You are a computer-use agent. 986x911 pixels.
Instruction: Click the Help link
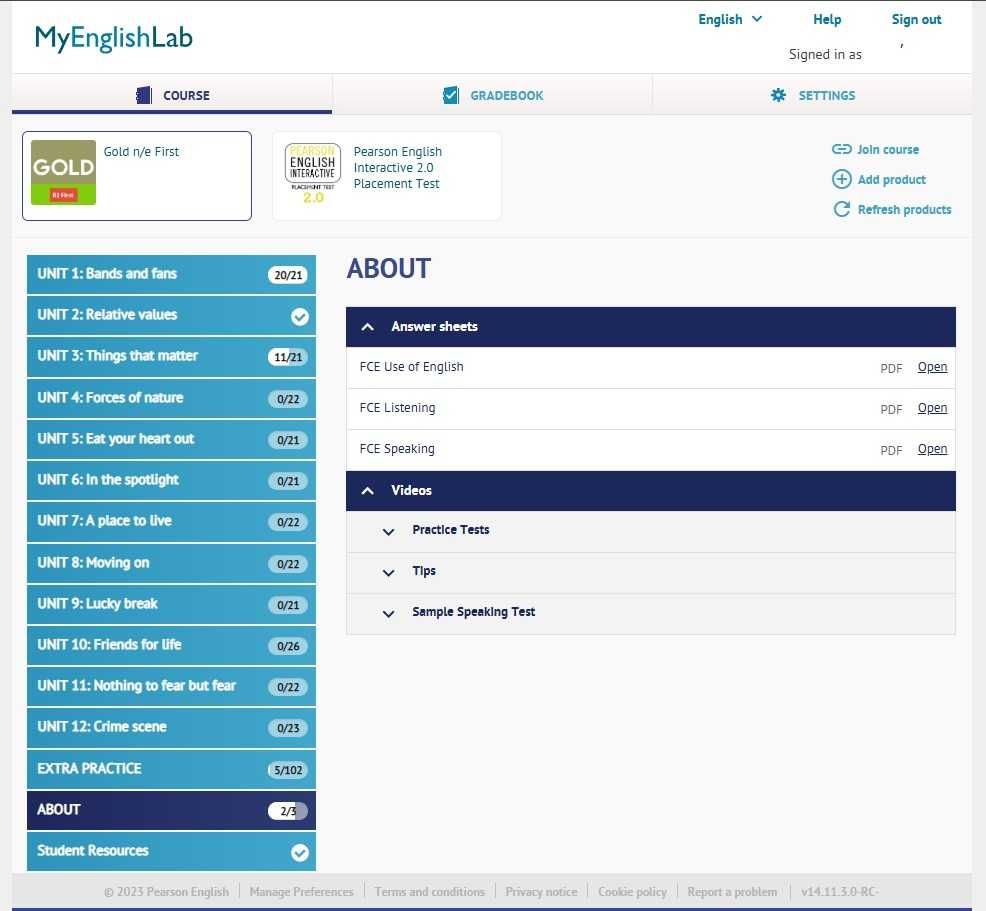[x=827, y=19]
